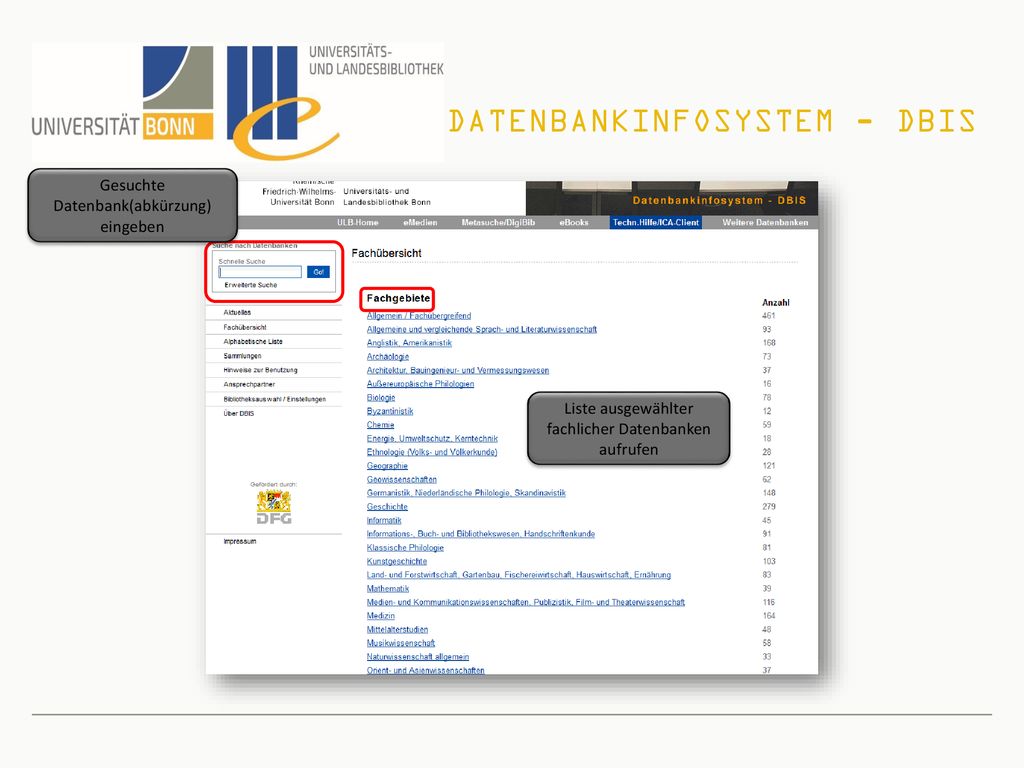The height and width of the screenshot is (768, 1024).
Task: Open the Metasuche/DigiBib tab
Action: click(x=498, y=223)
